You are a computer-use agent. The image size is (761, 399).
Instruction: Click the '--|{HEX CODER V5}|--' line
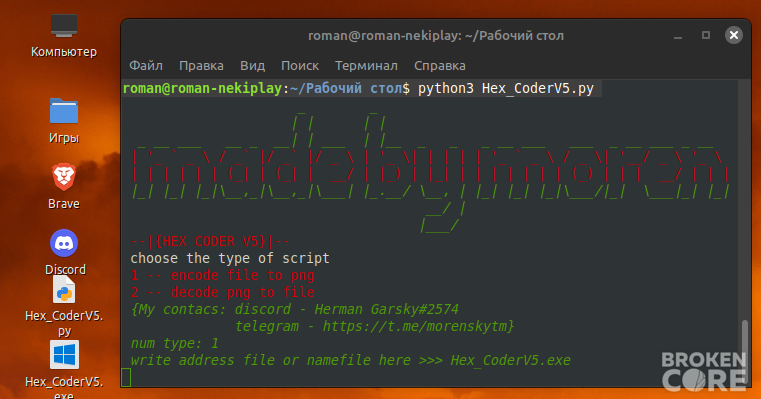coord(210,241)
